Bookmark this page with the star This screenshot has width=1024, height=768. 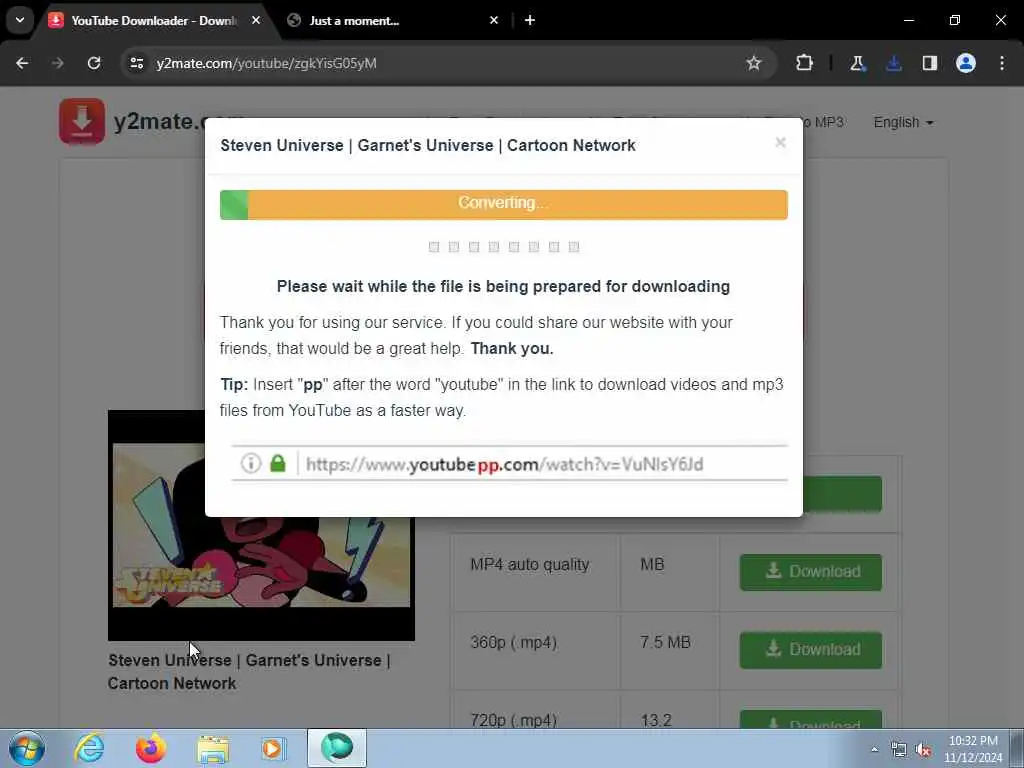[754, 63]
